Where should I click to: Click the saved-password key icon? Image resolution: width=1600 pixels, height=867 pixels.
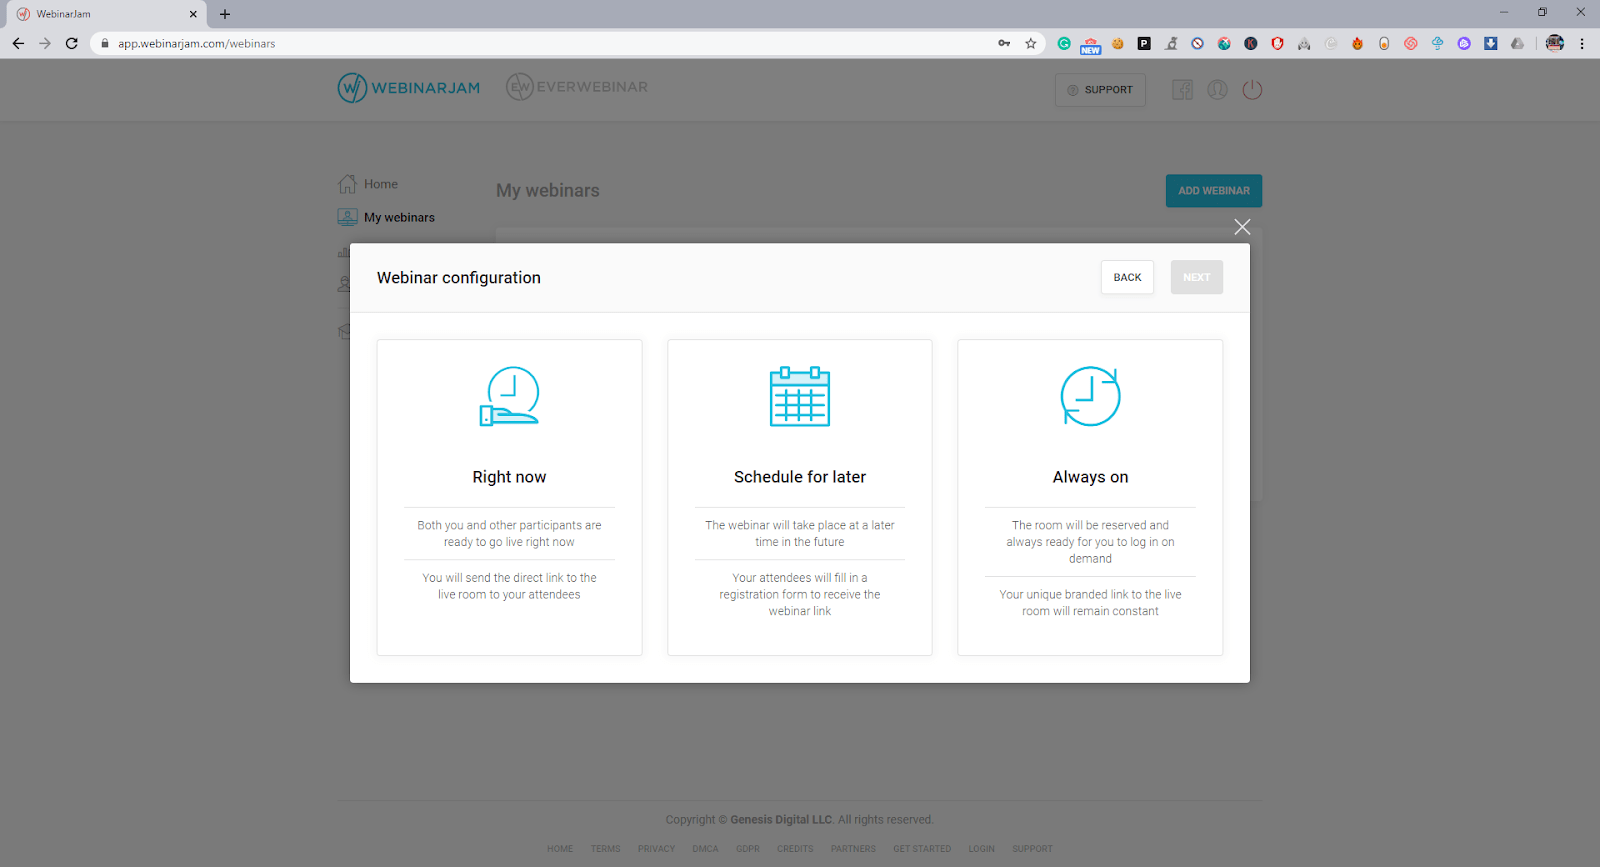[x=1004, y=43]
